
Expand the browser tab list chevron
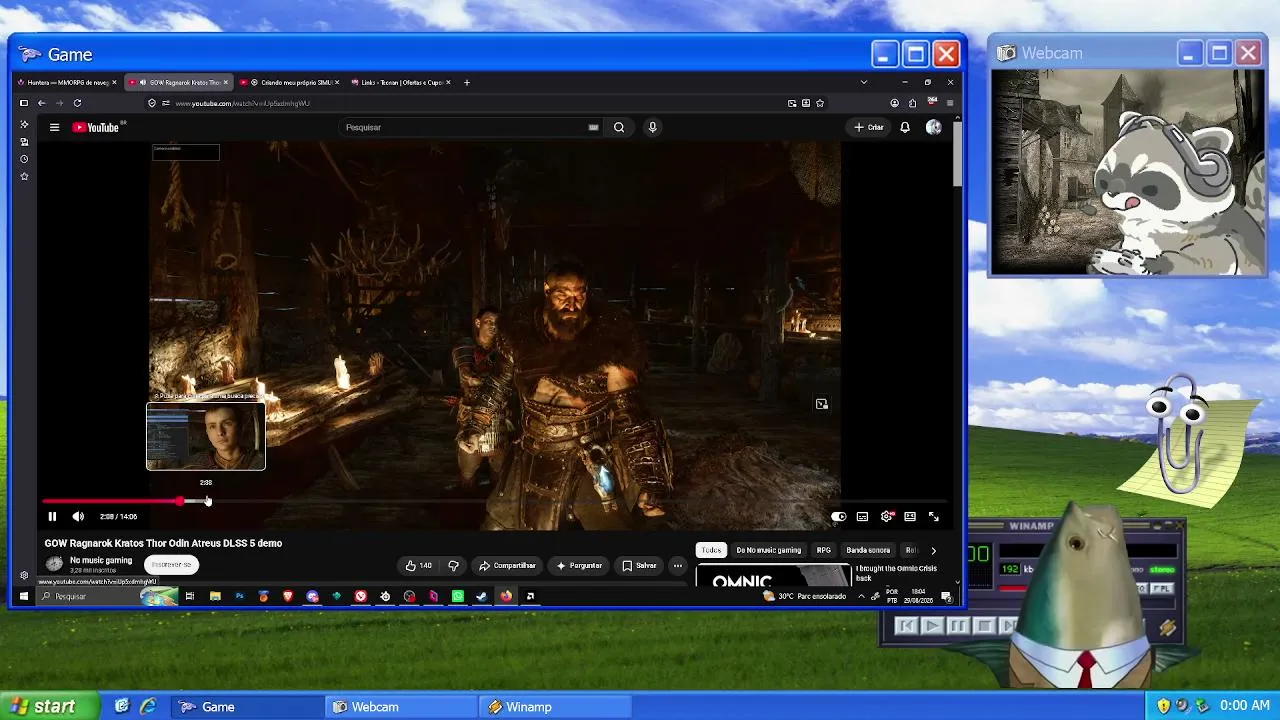pyautogui.click(x=864, y=82)
